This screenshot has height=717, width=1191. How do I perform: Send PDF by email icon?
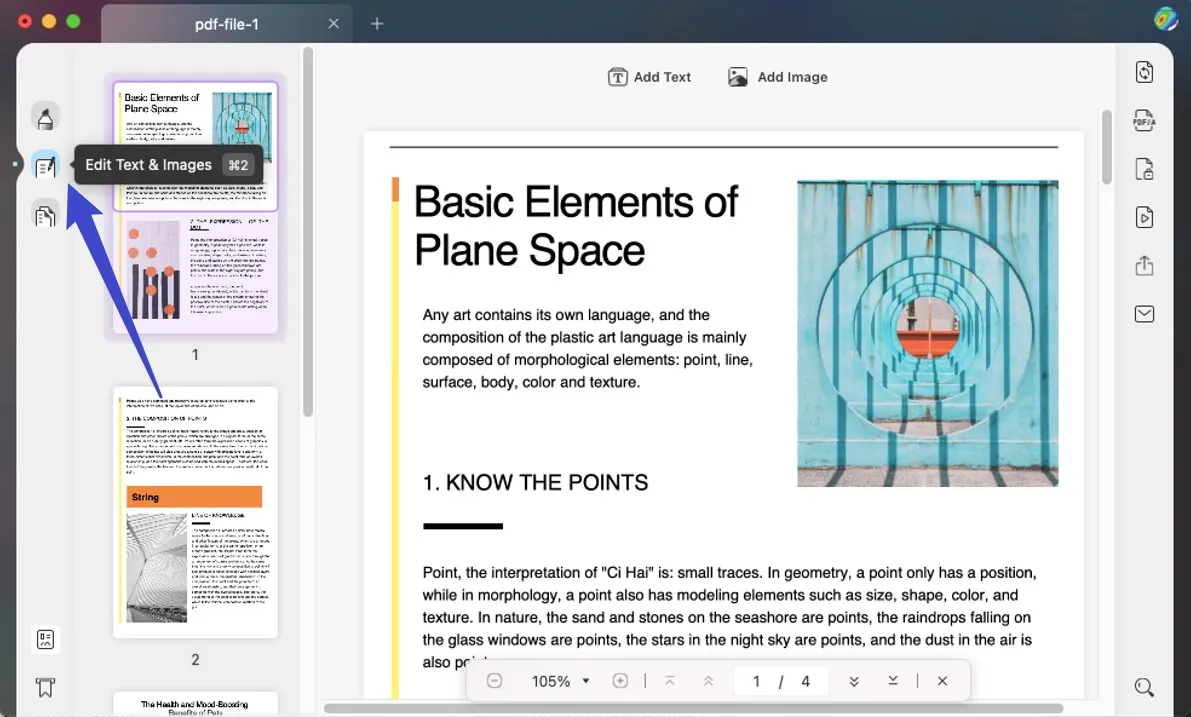click(x=1144, y=314)
